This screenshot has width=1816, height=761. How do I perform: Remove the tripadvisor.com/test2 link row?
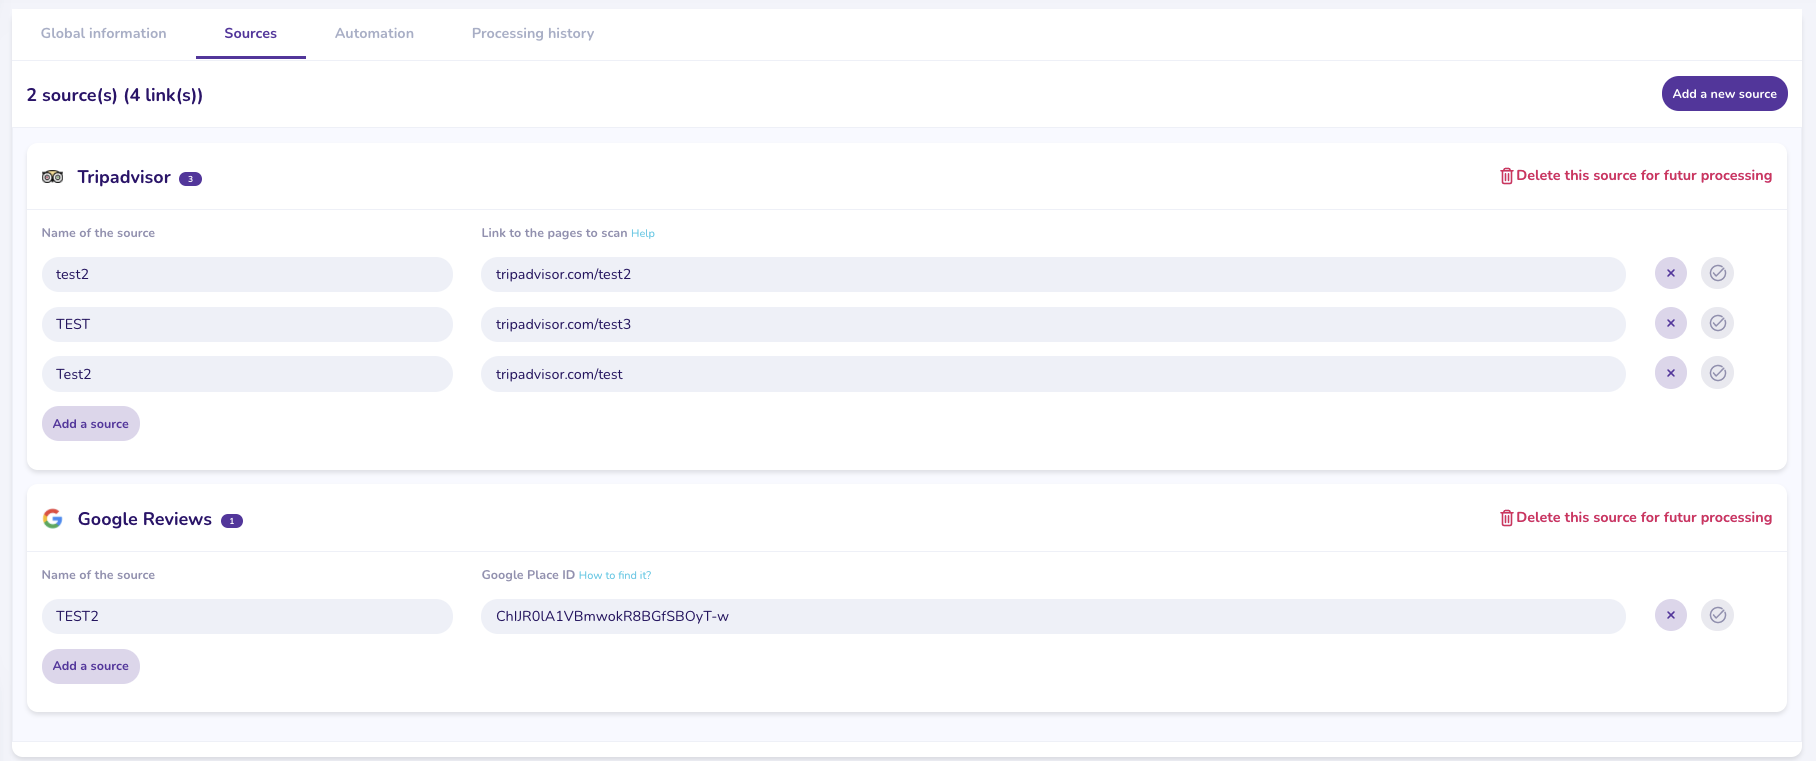1671,273
